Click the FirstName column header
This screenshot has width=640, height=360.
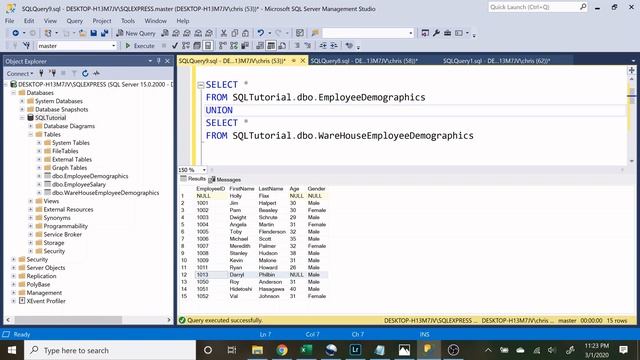pyautogui.click(x=242, y=189)
